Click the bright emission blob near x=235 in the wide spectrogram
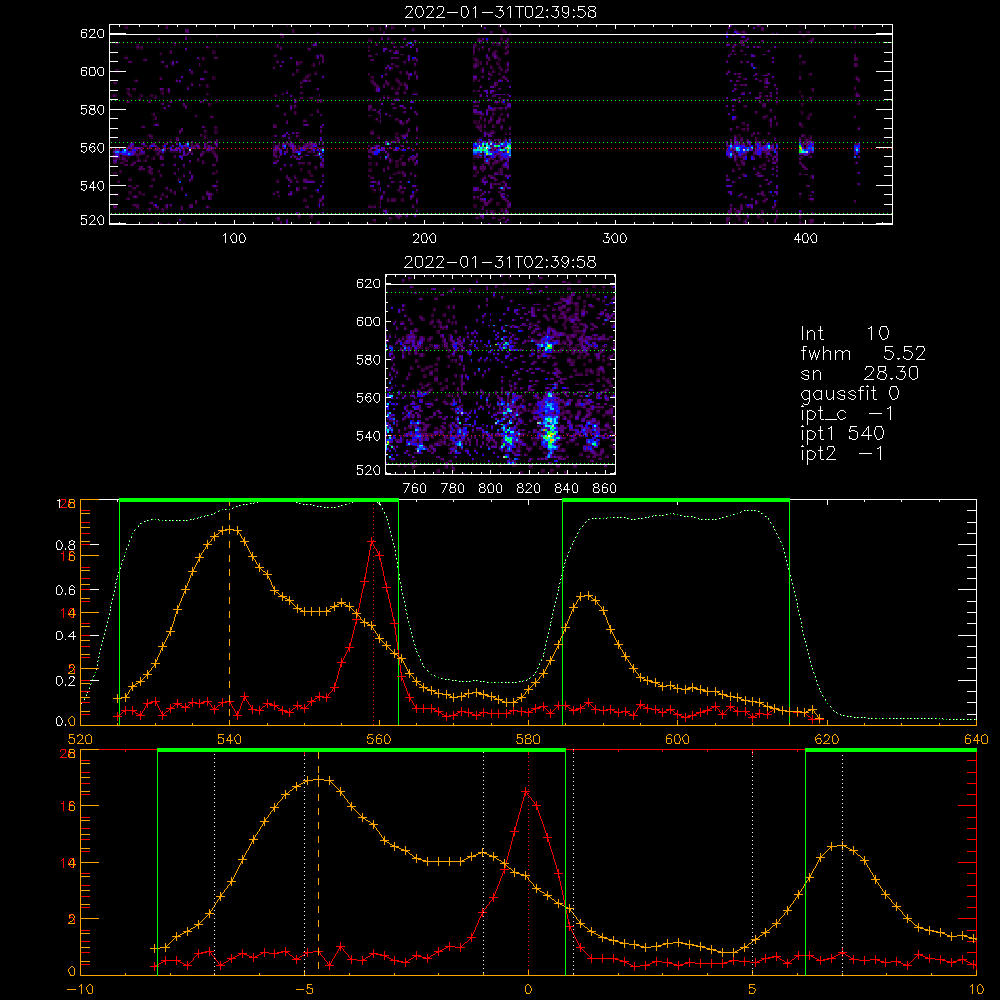This screenshot has width=1000, height=1000. tap(492, 150)
